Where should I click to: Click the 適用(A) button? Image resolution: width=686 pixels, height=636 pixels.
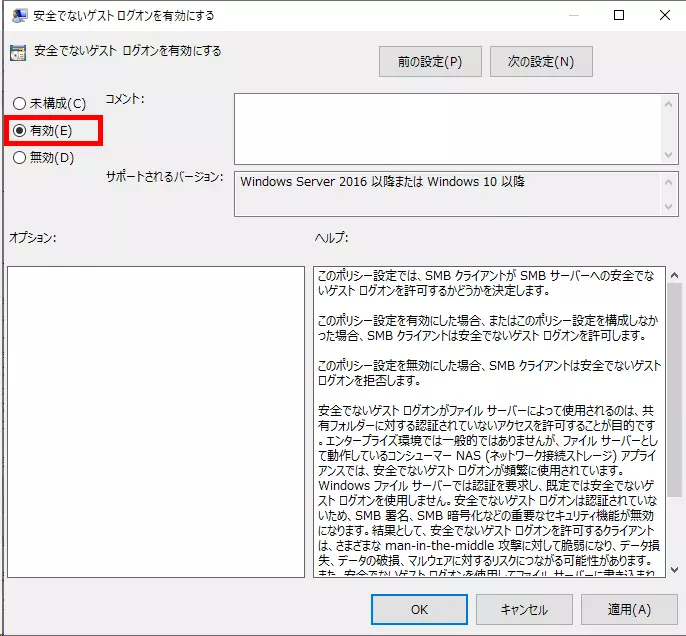click(629, 609)
